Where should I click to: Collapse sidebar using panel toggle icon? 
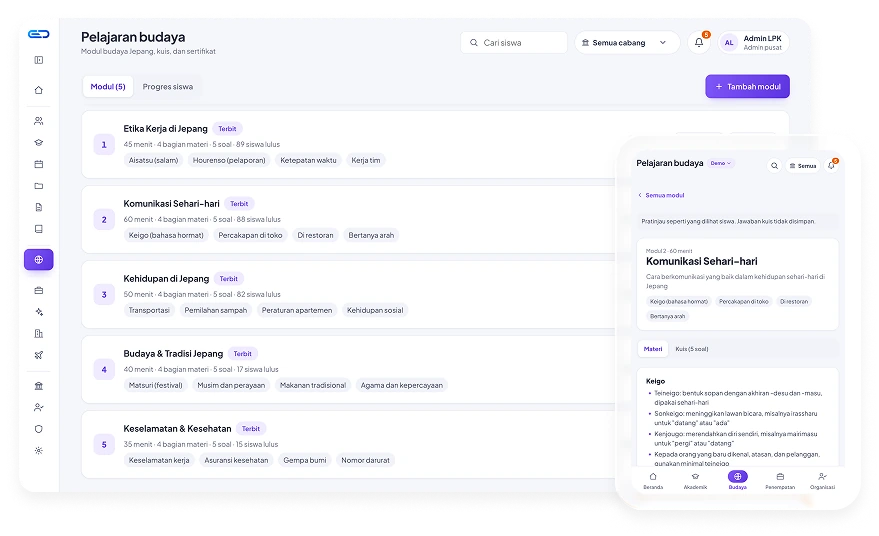pyautogui.click(x=39, y=60)
